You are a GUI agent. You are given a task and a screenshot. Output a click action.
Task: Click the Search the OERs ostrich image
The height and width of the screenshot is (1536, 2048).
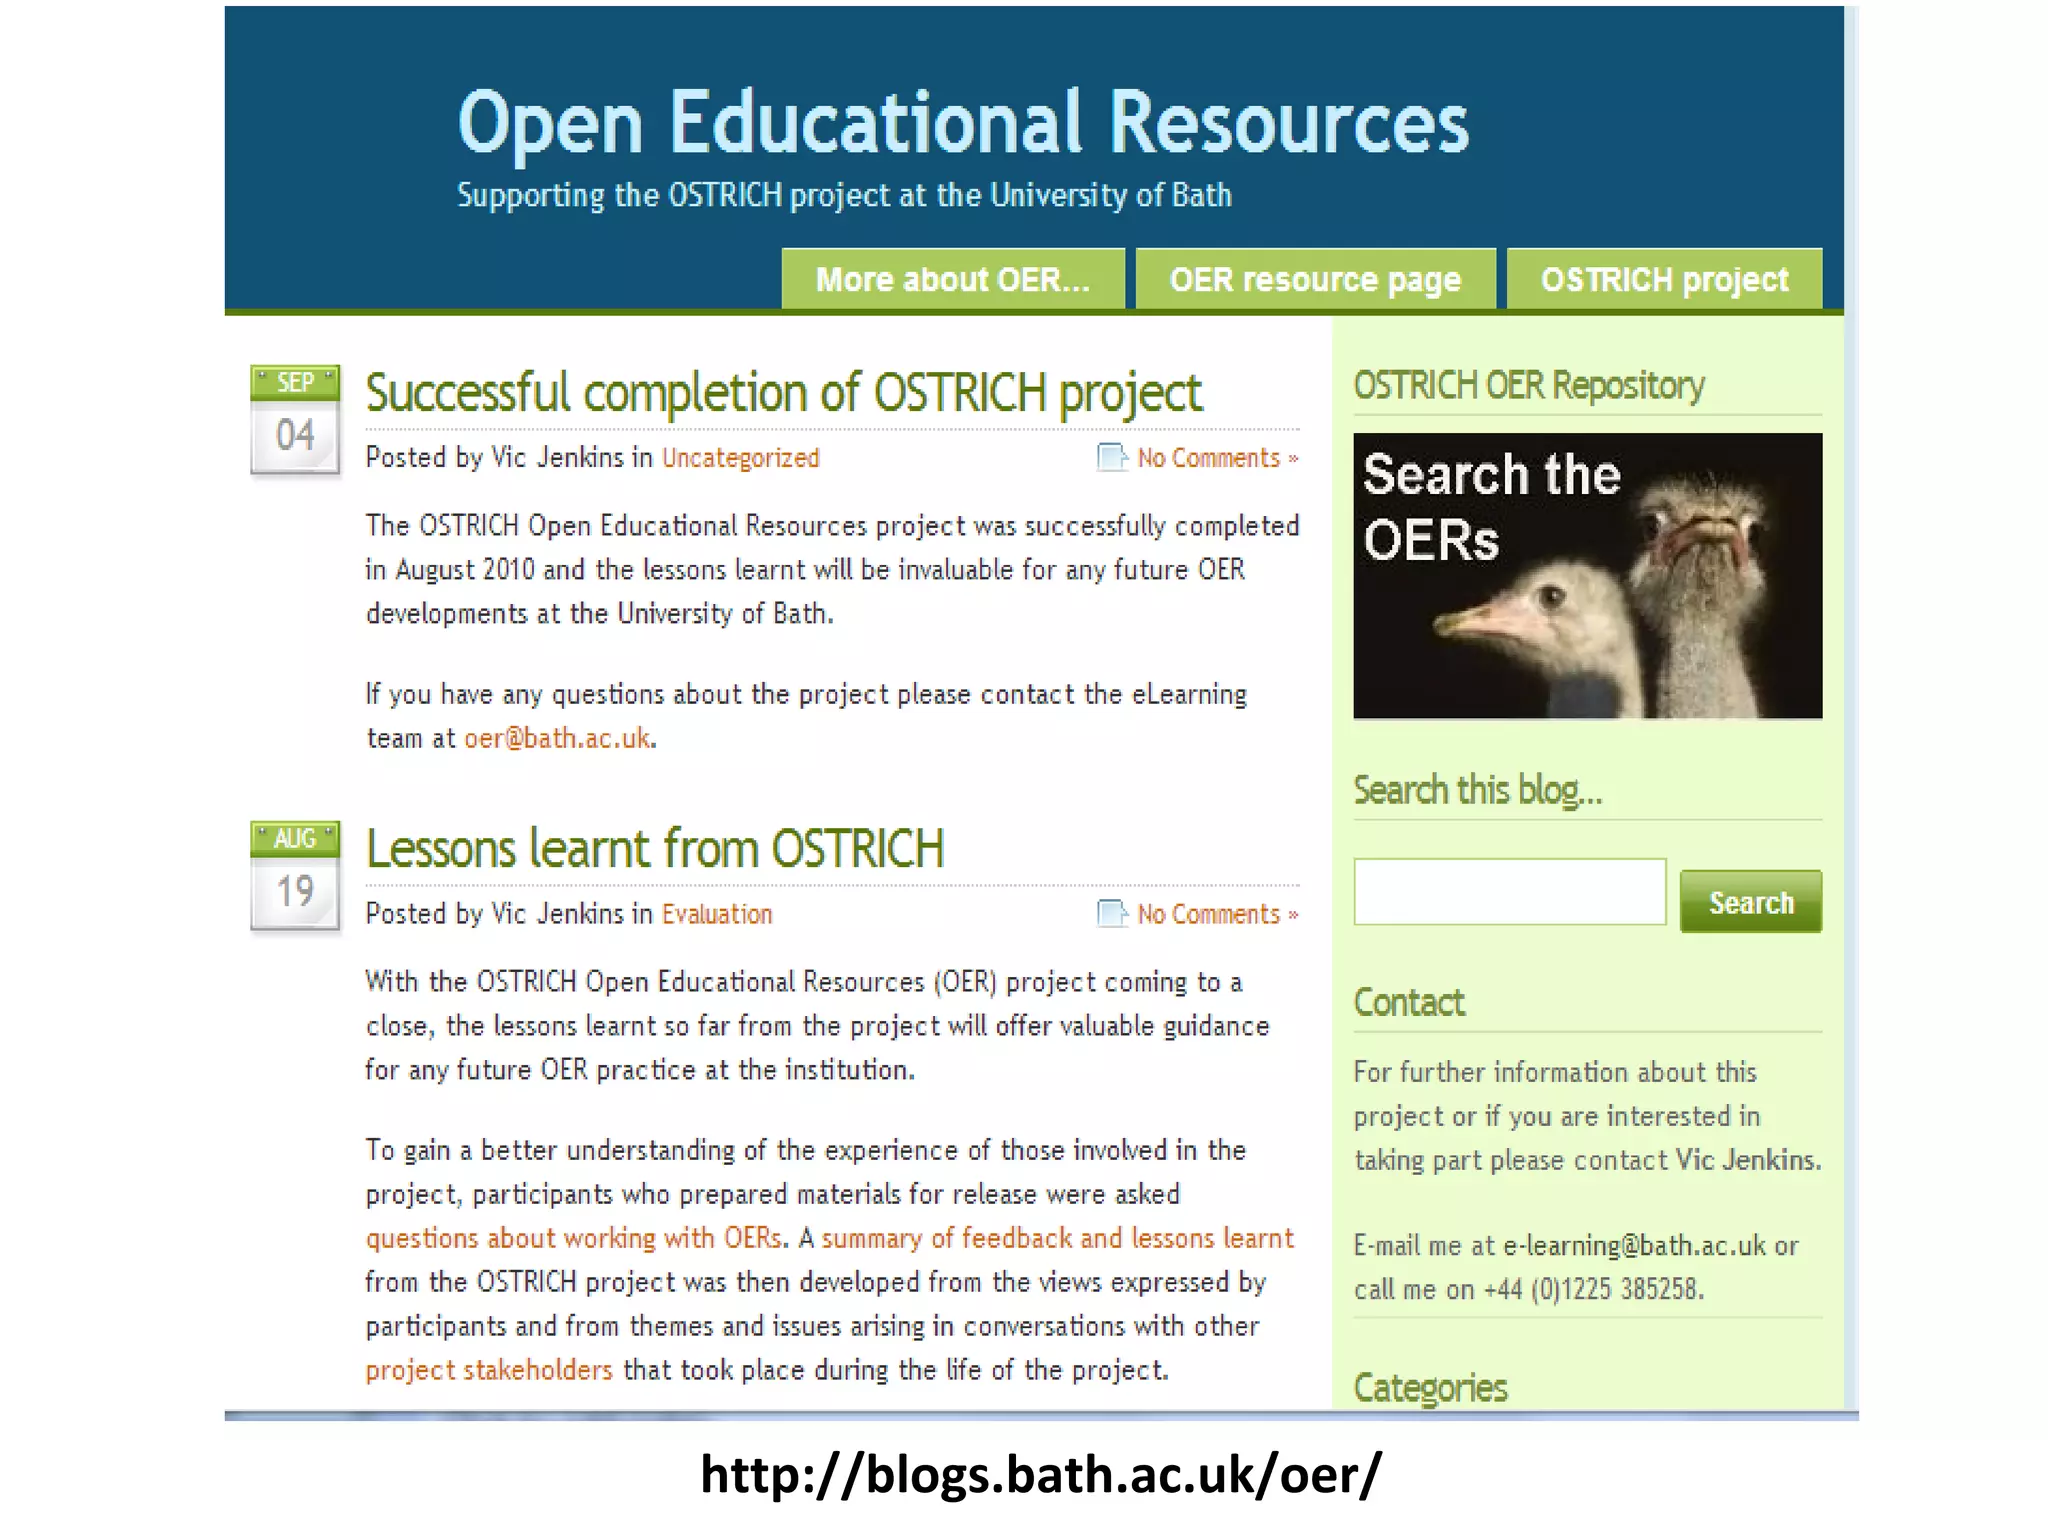[x=1588, y=576]
